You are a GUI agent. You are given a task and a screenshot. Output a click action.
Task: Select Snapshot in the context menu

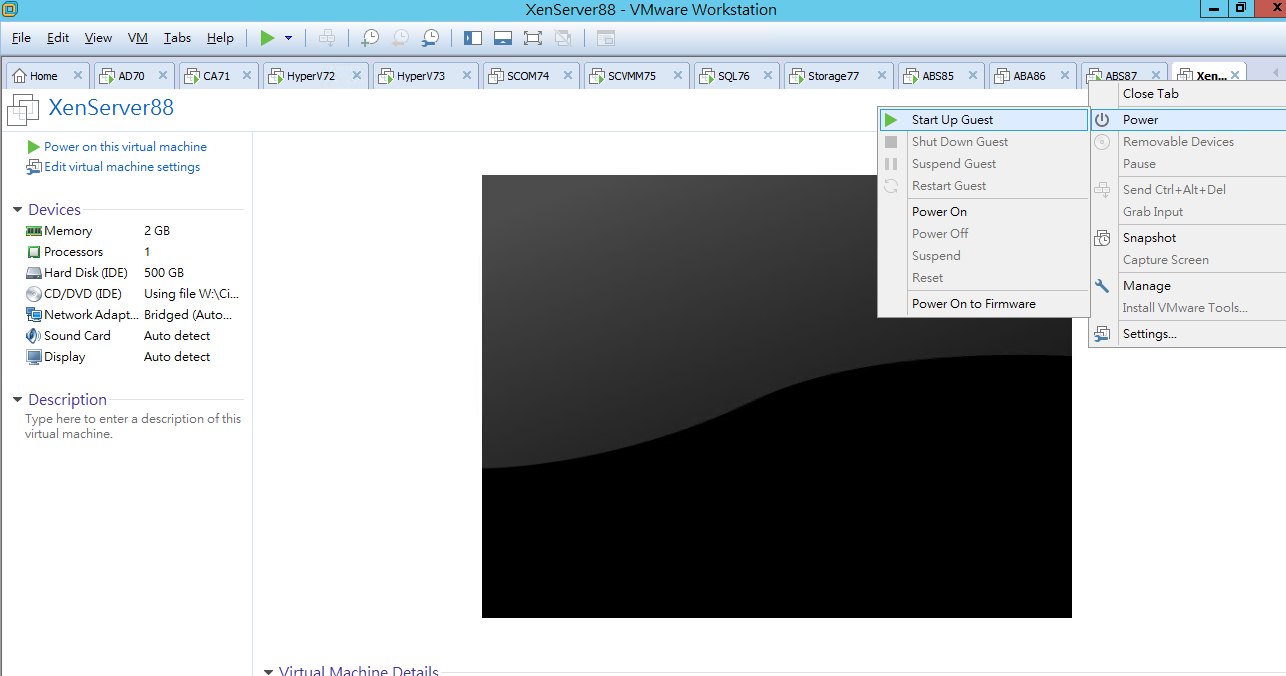click(x=1188, y=238)
